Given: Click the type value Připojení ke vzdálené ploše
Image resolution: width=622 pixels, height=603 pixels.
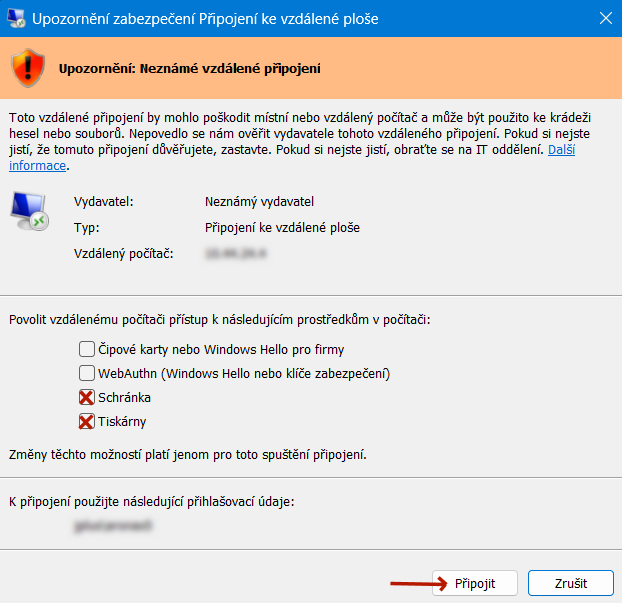Looking at the screenshot, I should pyautogui.click(x=282, y=227).
